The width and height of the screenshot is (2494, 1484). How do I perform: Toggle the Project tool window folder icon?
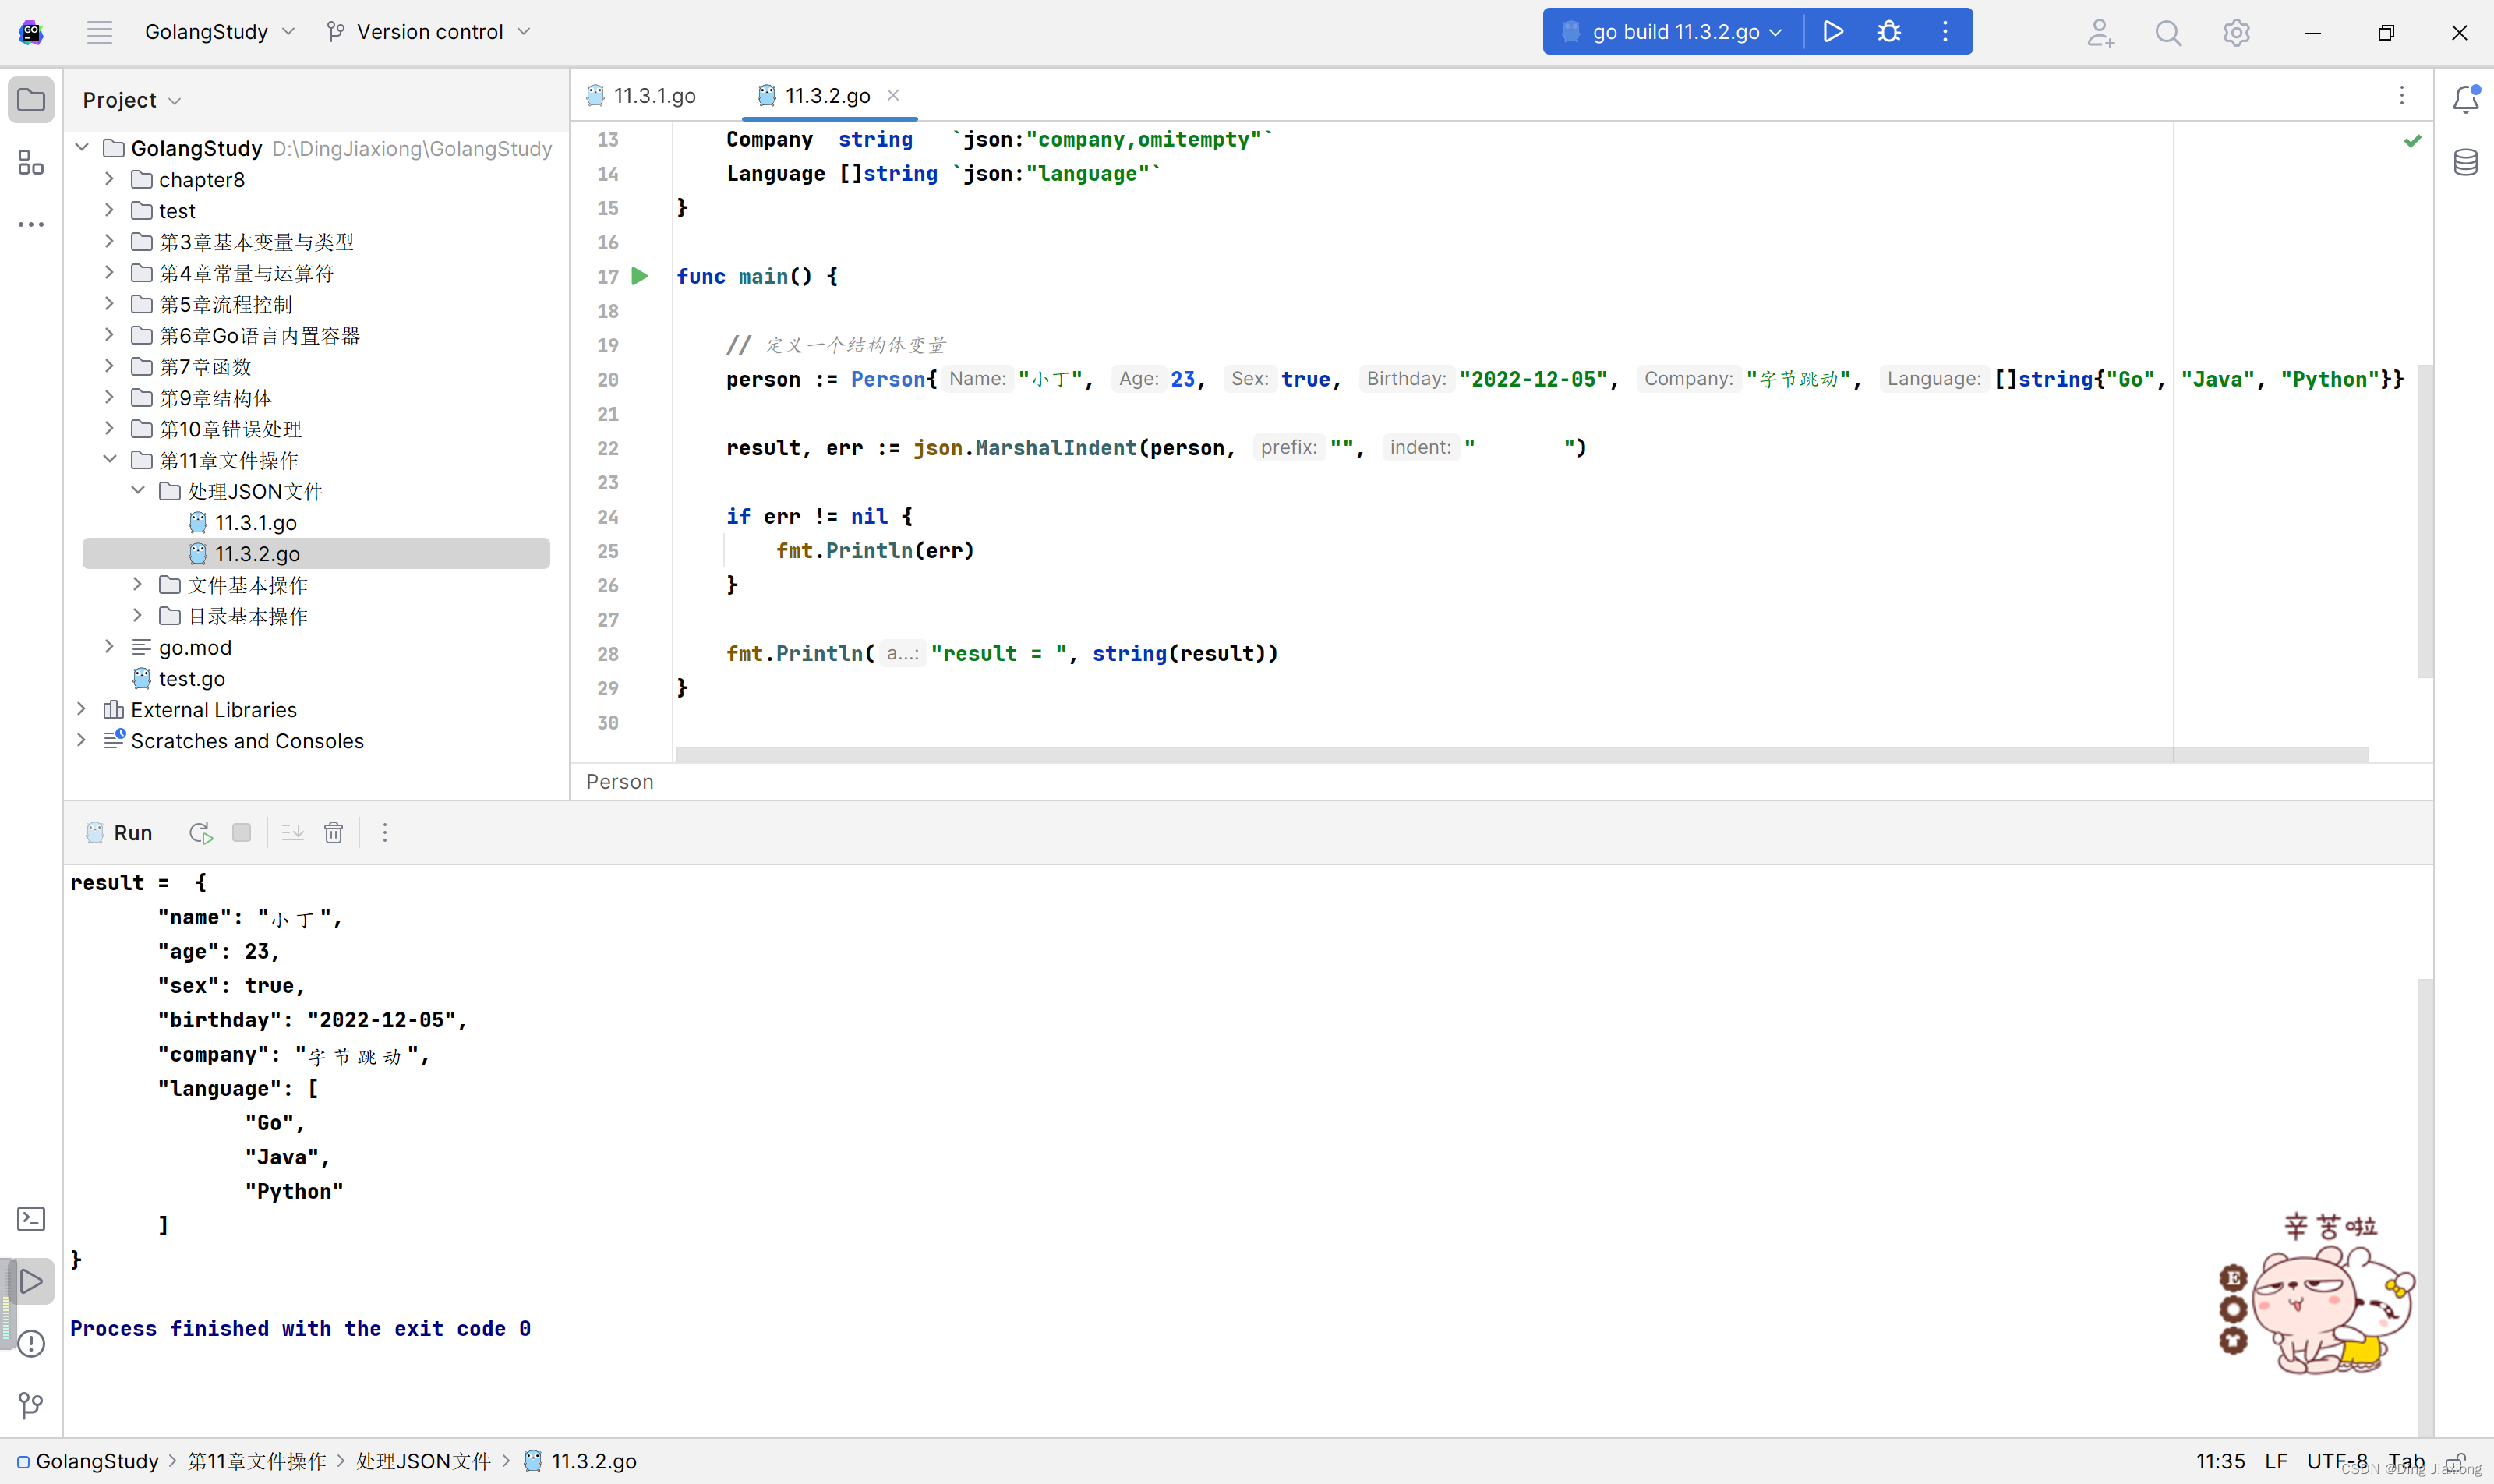pos(31,100)
